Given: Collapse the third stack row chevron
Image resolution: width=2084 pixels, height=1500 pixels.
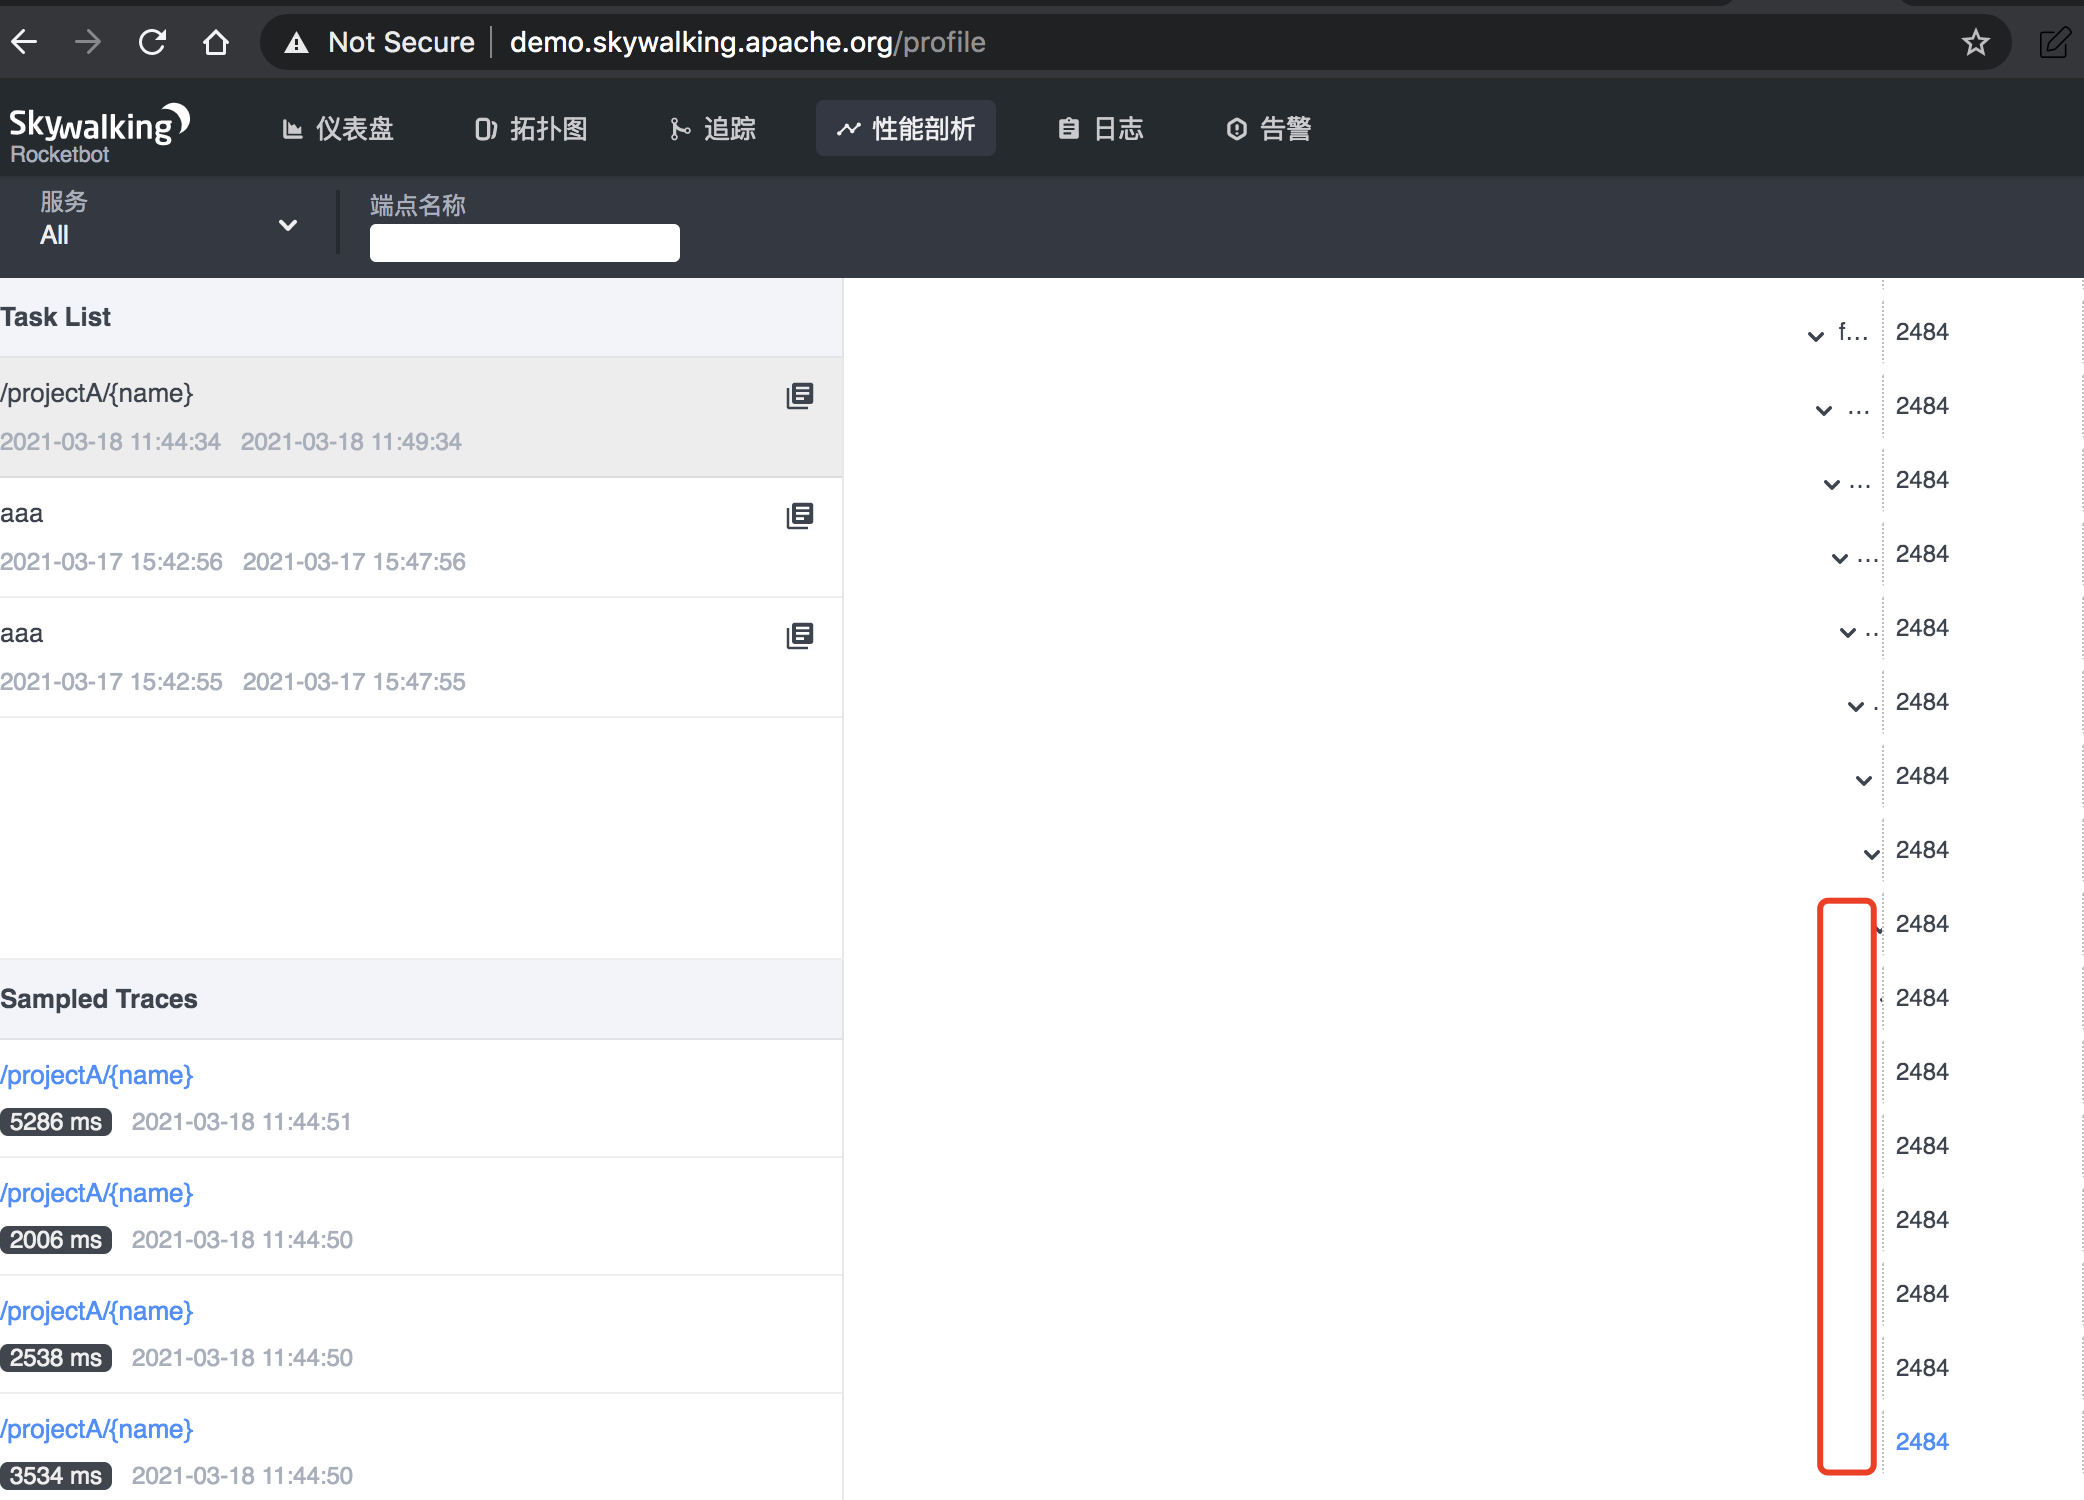Looking at the screenshot, I should 1832,483.
